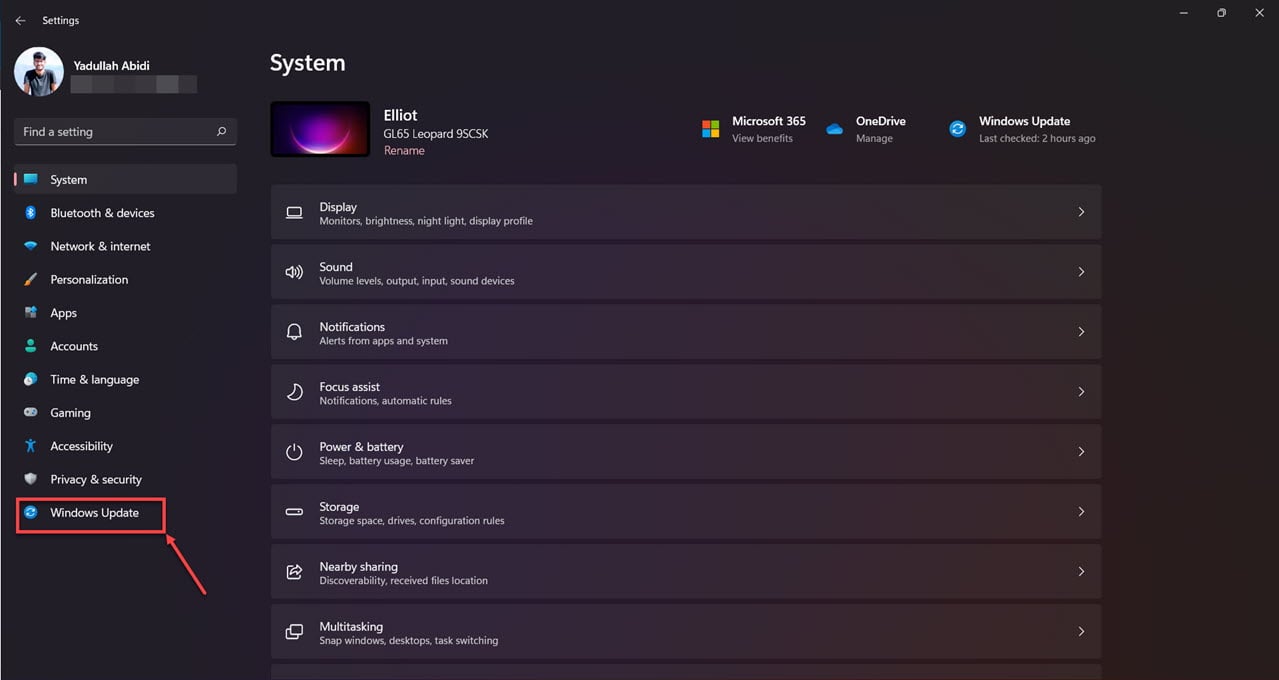The height and width of the screenshot is (680, 1279).
Task: Expand the Storage row chevron
Action: coord(1081,512)
